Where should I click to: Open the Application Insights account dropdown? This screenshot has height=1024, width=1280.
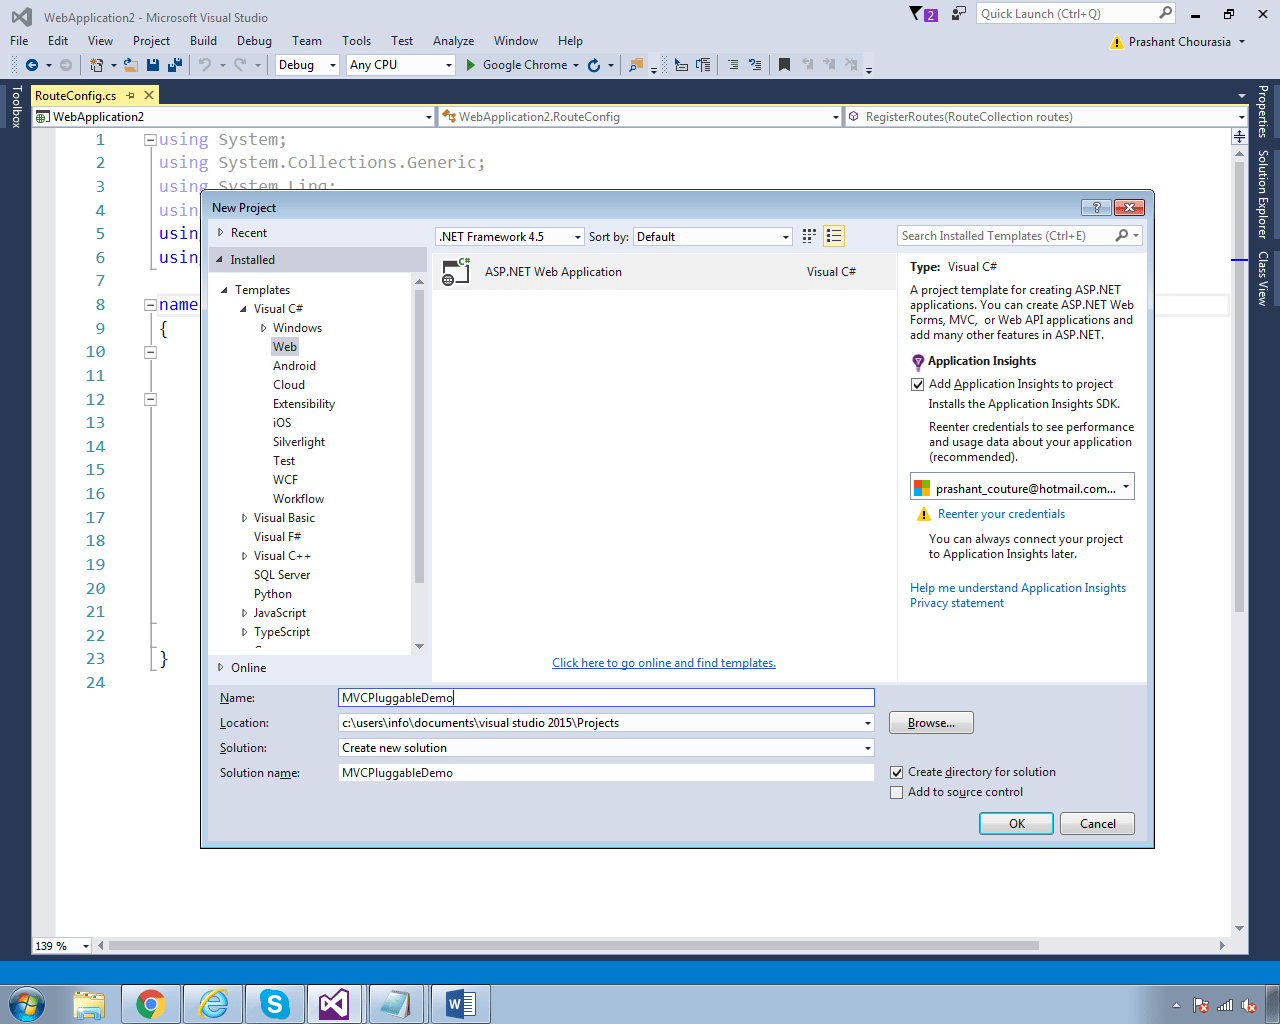pyautogui.click(x=1126, y=487)
